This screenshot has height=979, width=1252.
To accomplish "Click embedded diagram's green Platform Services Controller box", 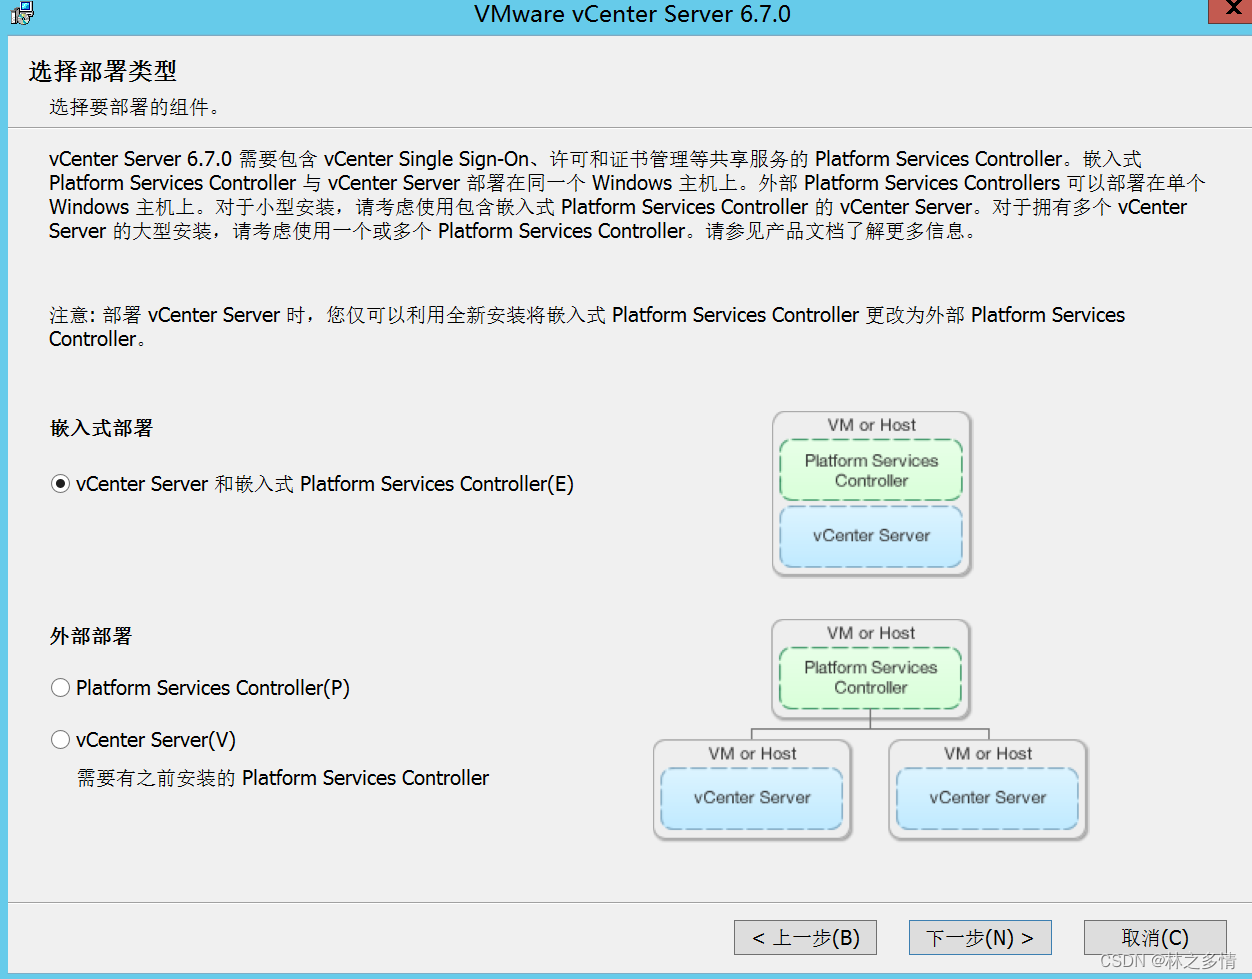I will point(871,470).
